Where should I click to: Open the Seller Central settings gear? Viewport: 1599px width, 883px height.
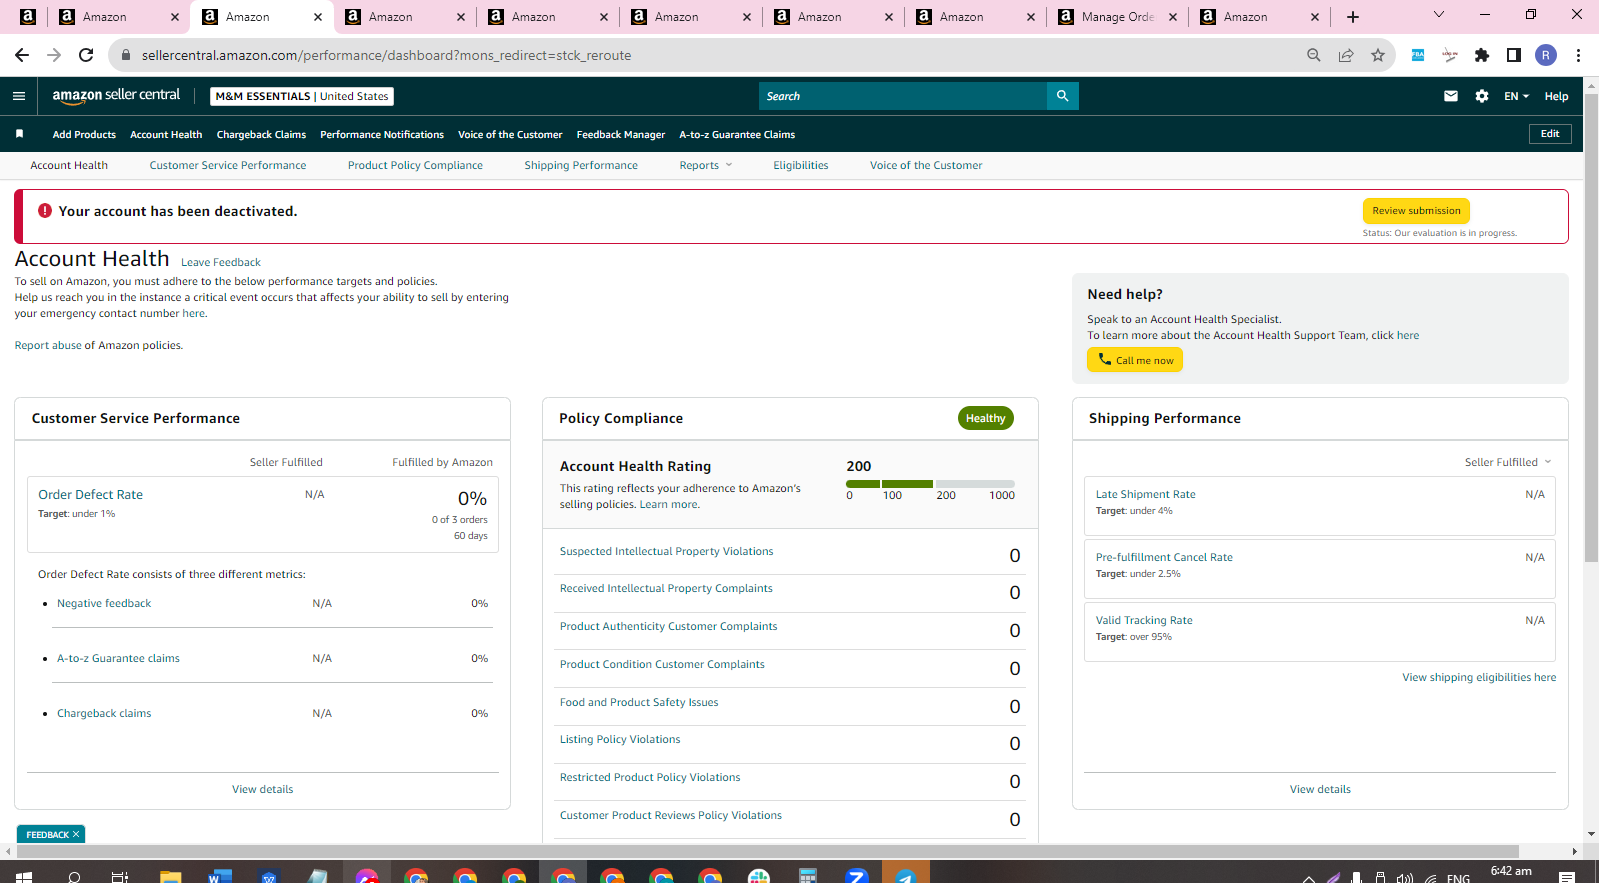[x=1482, y=96]
